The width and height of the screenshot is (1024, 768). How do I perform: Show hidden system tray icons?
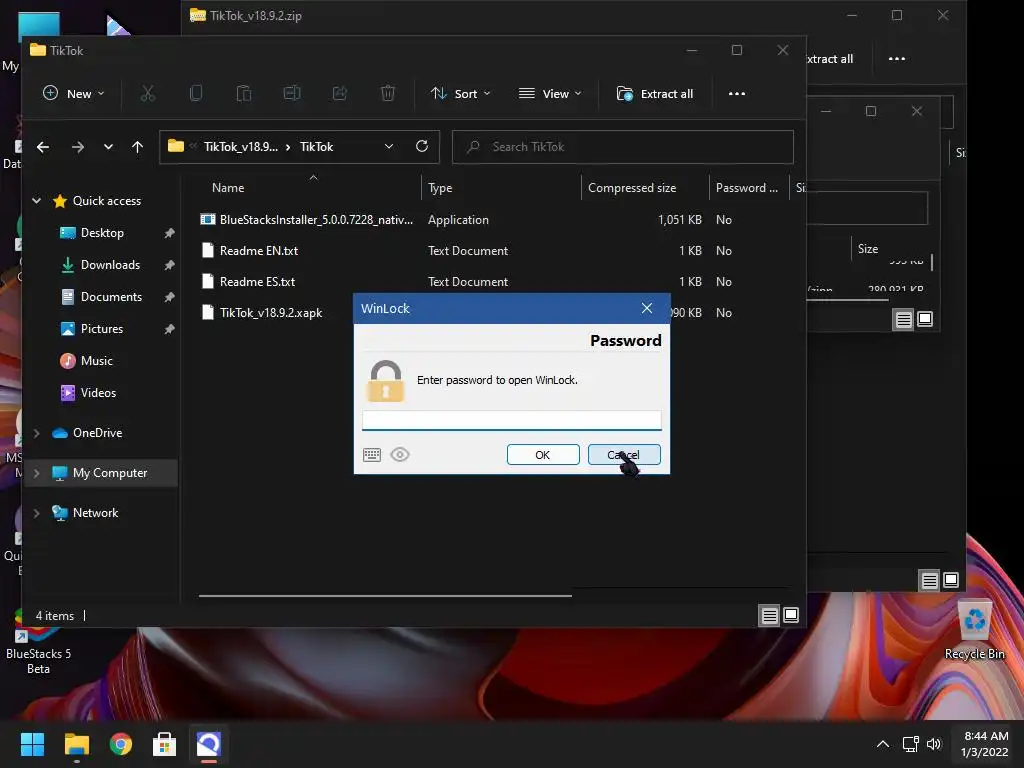pyautogui.click(x=882, y=744)
